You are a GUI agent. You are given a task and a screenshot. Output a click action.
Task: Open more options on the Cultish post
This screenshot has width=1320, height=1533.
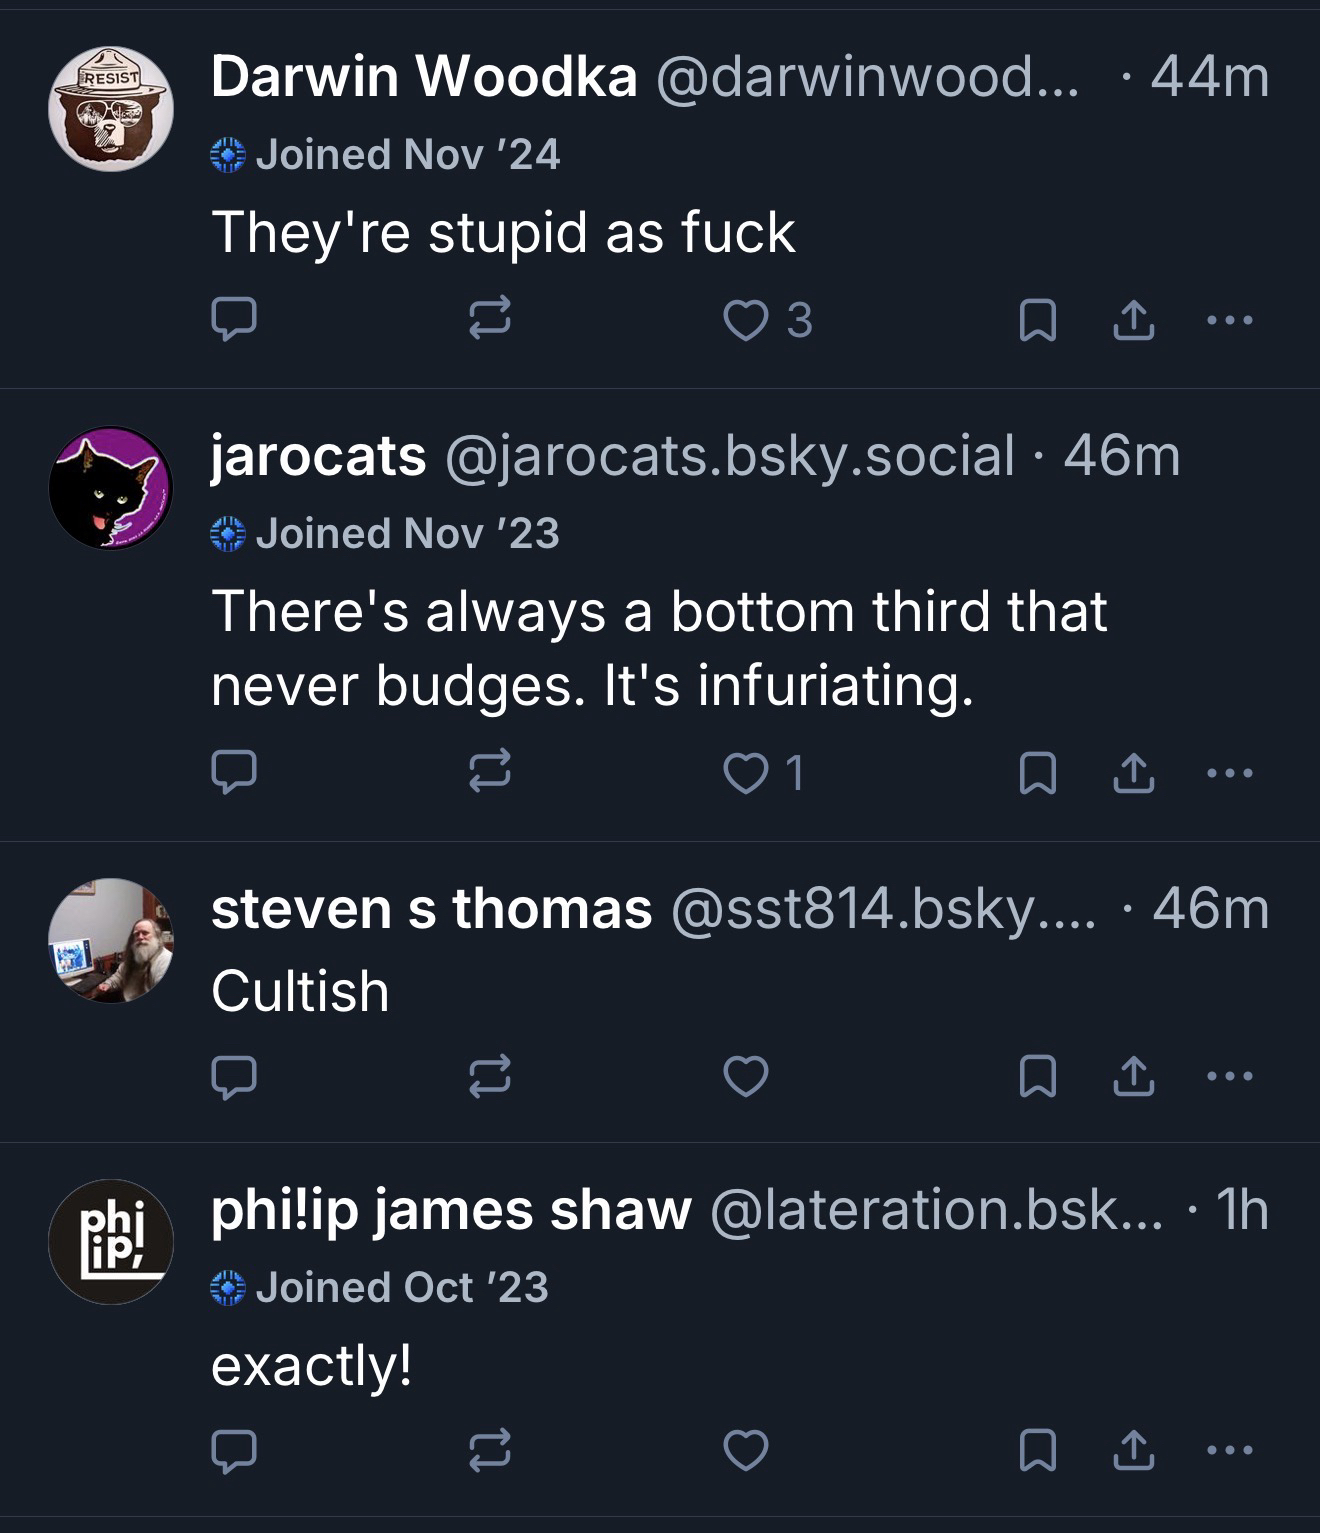[x=1229, y=1076]
